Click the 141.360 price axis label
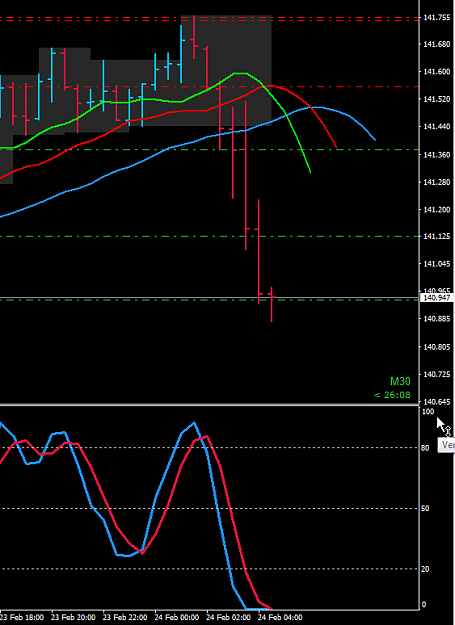 click(437, 155)
